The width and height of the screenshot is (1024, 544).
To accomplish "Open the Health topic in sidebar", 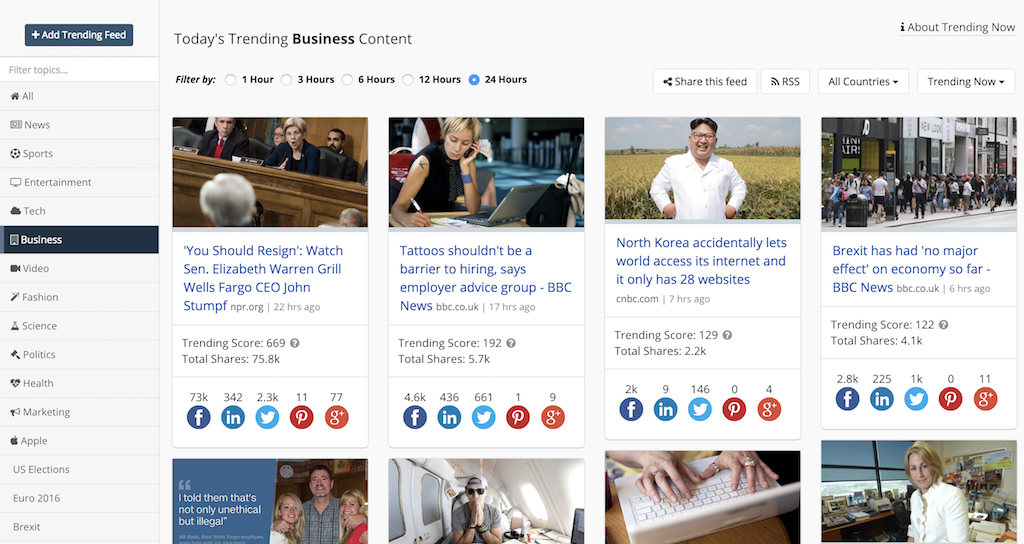I will click(79, 383).
